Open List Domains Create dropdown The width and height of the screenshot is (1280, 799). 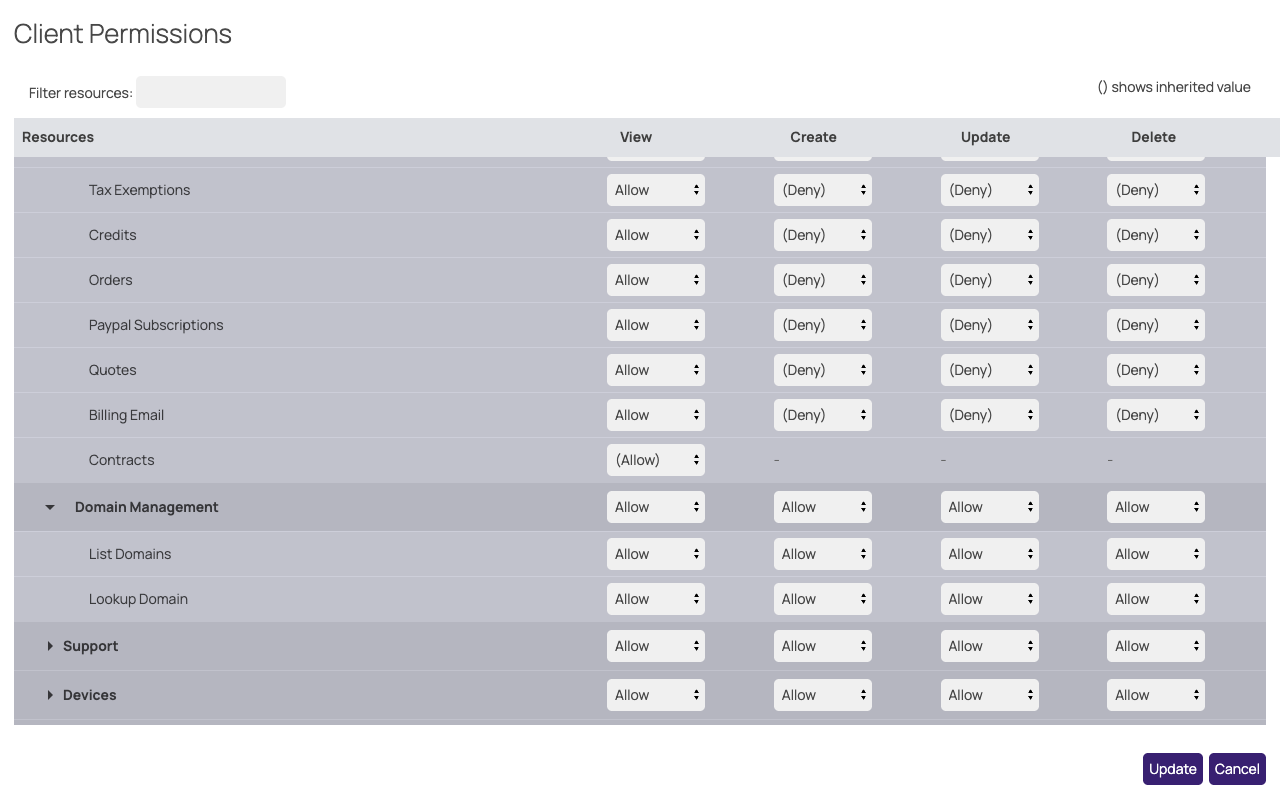tap(823, 554)
